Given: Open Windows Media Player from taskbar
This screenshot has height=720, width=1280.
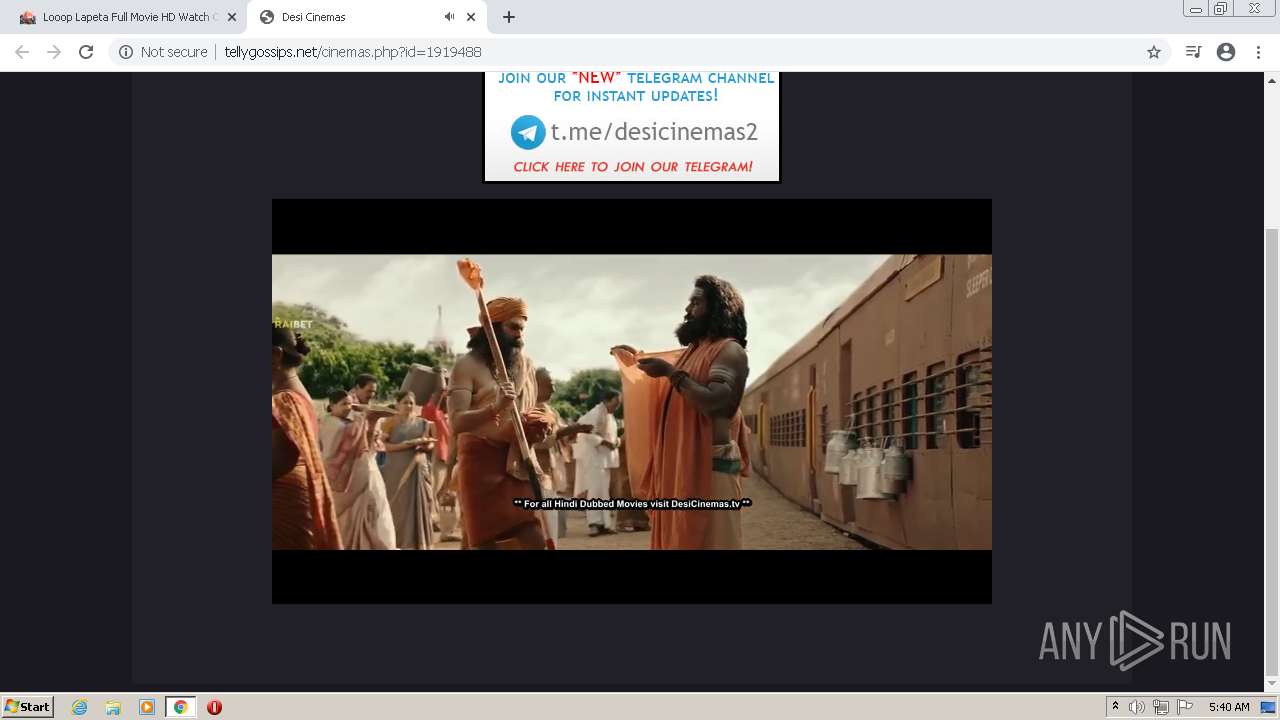Looking at the screenshot, I should click(x=147, y=707).
